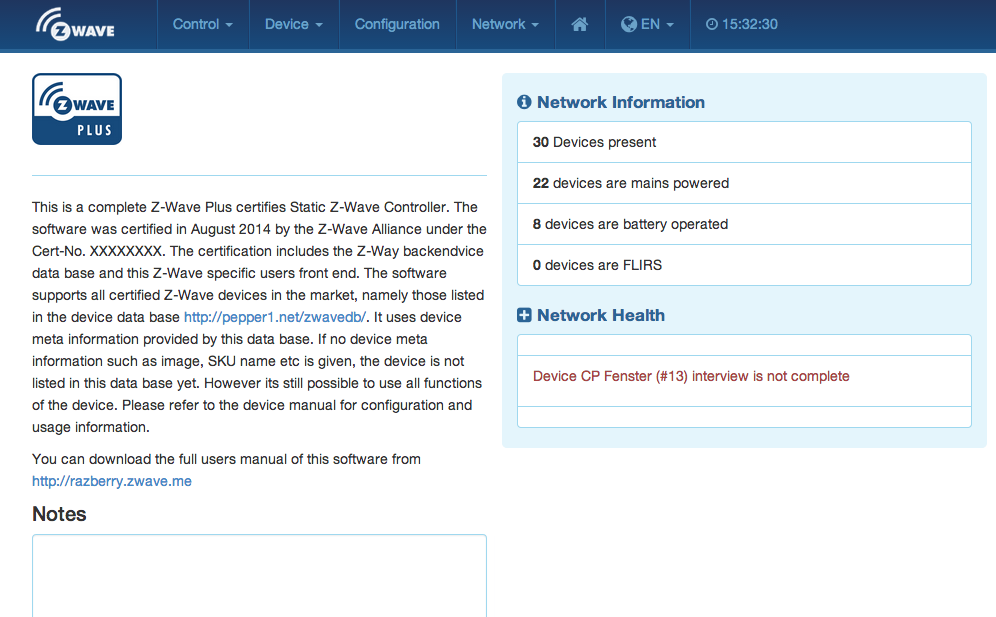Click the globe language icon
The image size is (996, 617).
[x=629, y=24]
